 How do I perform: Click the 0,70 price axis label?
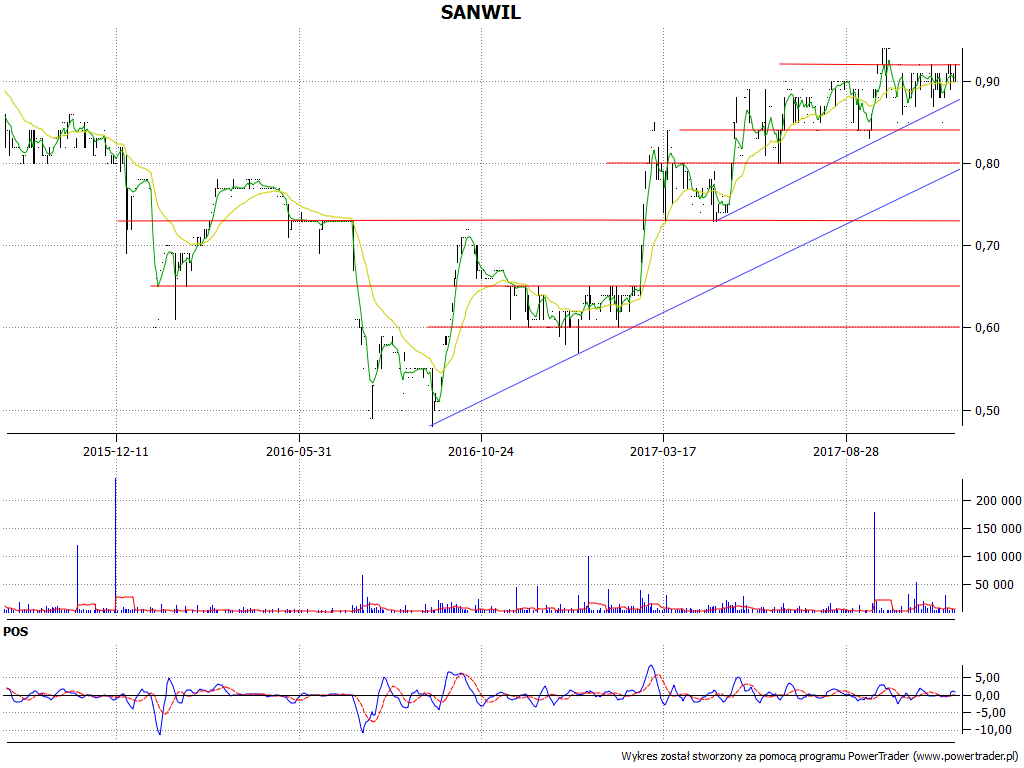(987, 246)
